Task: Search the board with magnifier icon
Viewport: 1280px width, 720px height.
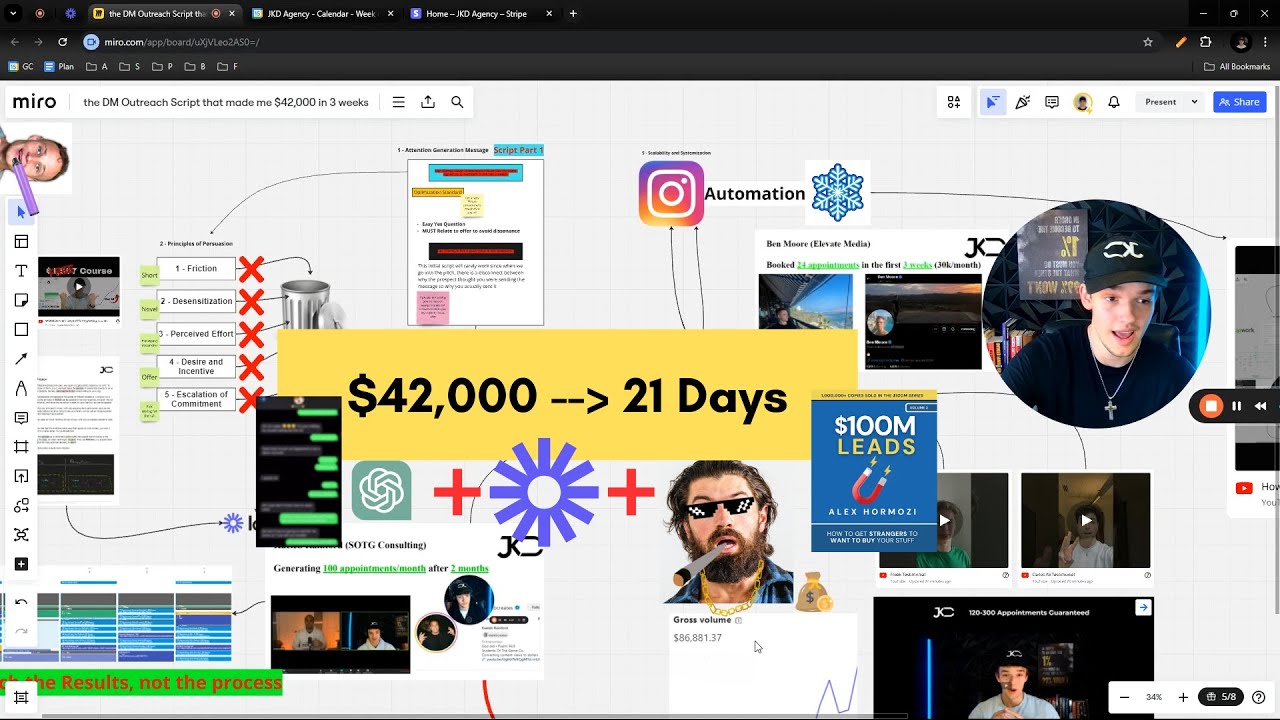Action: point(457,102)
